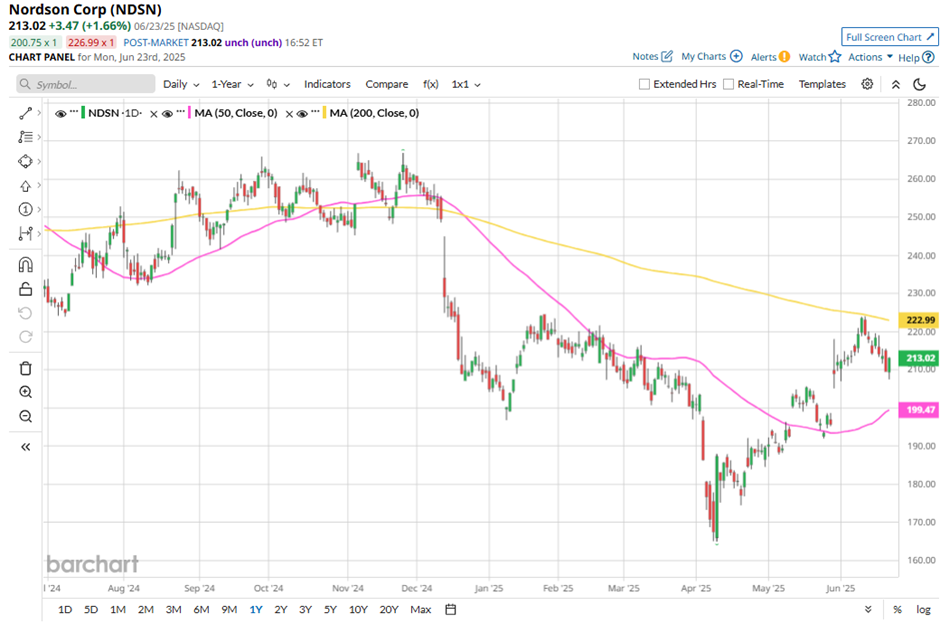Zoom in using the magnifier plus icon
The image size is (940, 624).
[x=25, y=392]
